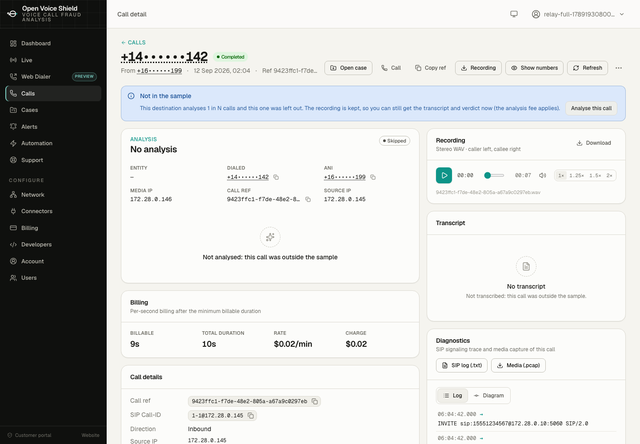
Task: Click the Media IP 172.28.0.146 value
Action: pos(151,200)
